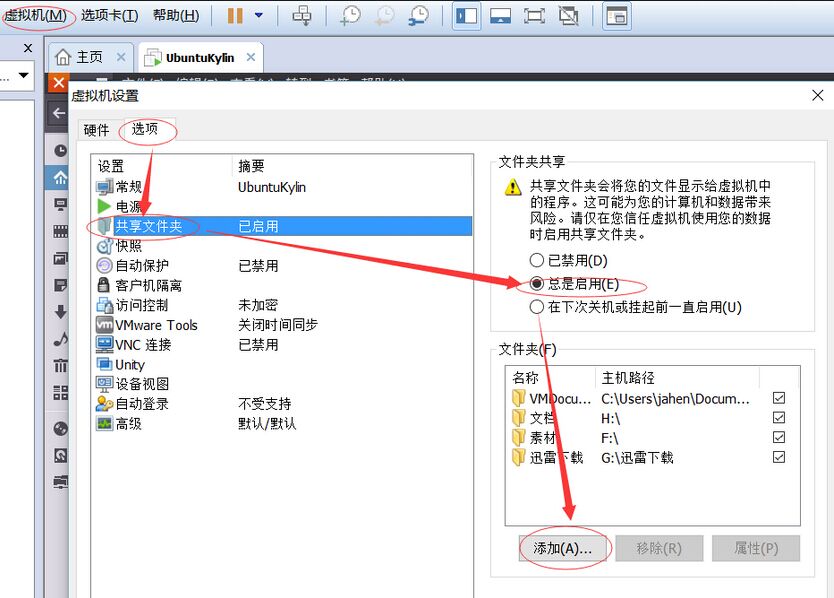
Task: Click the 移除(R) button
Action: (x=660, y=548)
